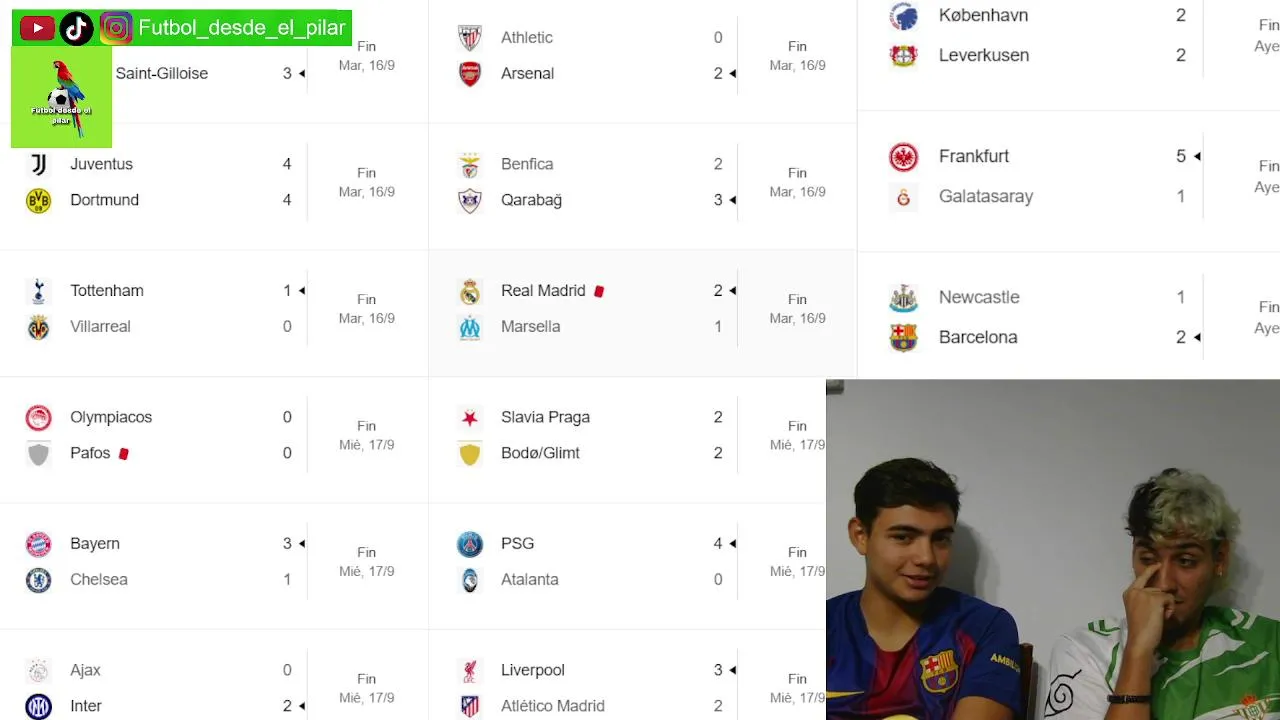Click the Liverpool club crest

point(470,670)
